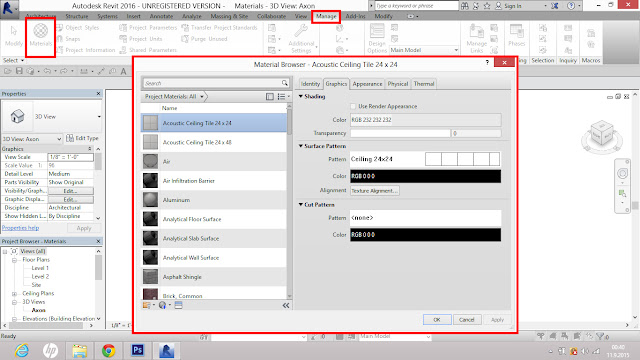The image size is (640, 360).
Task: Collapse the Cut Pattern section
Action: pos(301,204)
